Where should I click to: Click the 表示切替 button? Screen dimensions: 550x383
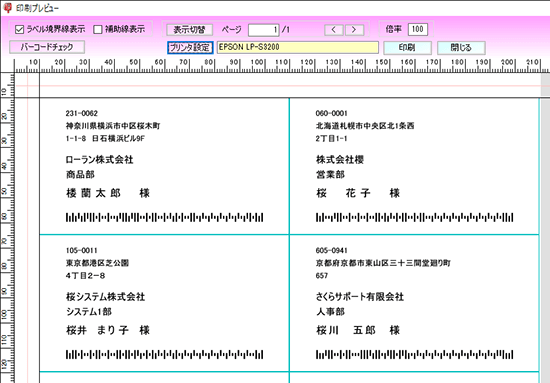(189, 30)
